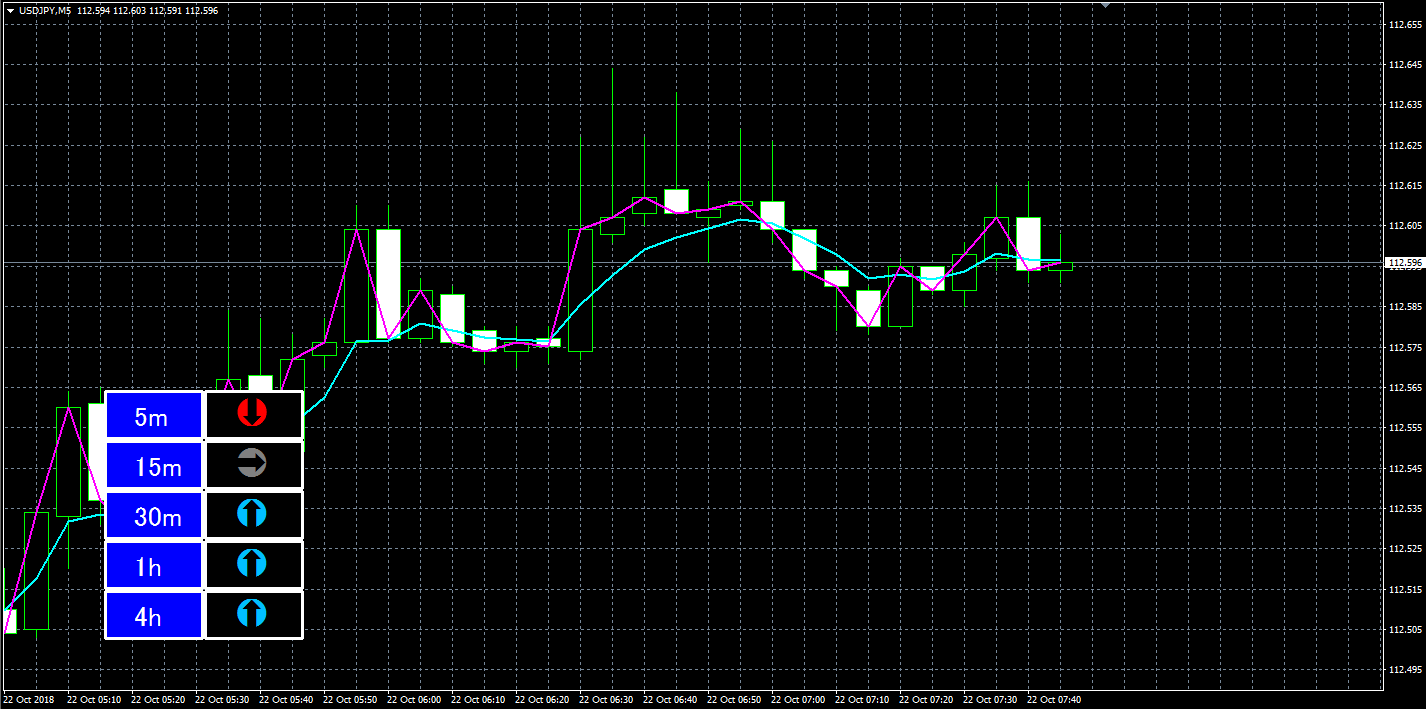This screenshot has height=709, width=1426.
Task: Click the current price tag 112.596
Action: point(1404,263)
